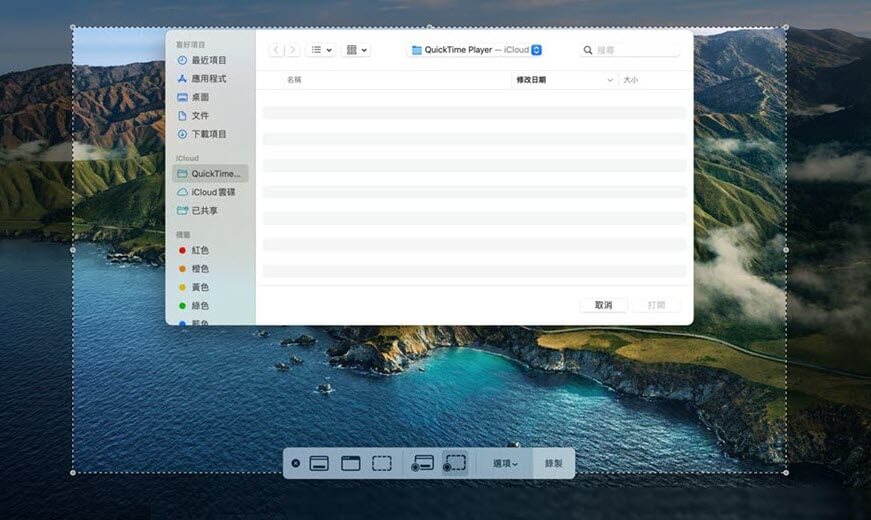This screenshot has height=520, width=871.
Task: Select QuickTime folder in iCloud sidebar
Action: 210,174
